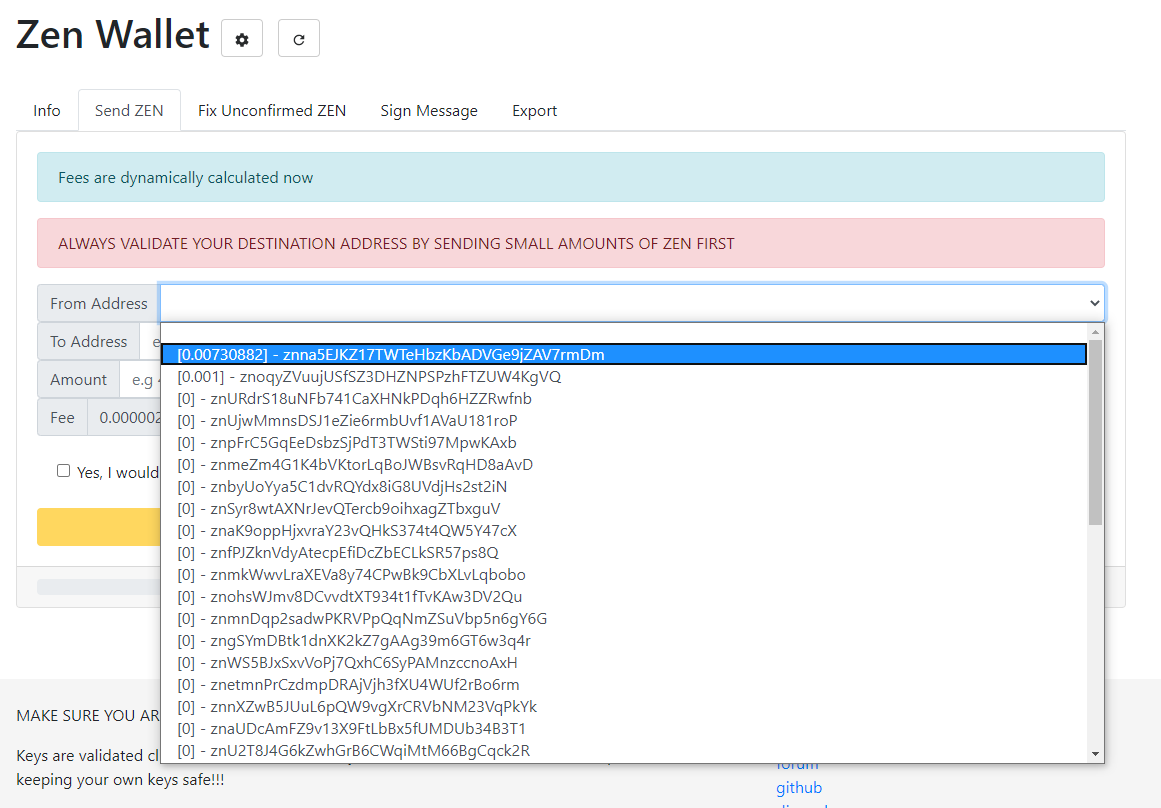
Task: Select option znmeZm4G1K4bVKtorLqBoJWBsvRqHD8aAvD
Action: pyautogui.click(x=623, y=464)
